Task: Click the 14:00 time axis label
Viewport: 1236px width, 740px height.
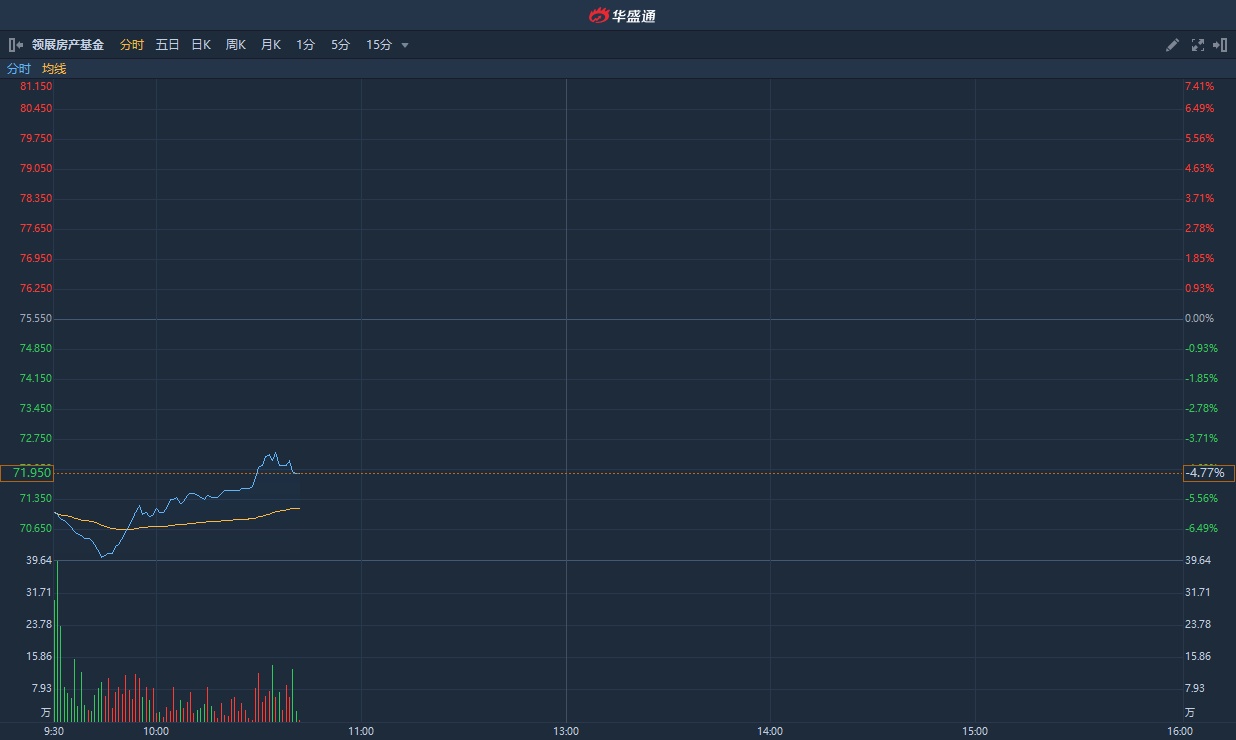Action: pyautogui.click(x=770, y=731)
